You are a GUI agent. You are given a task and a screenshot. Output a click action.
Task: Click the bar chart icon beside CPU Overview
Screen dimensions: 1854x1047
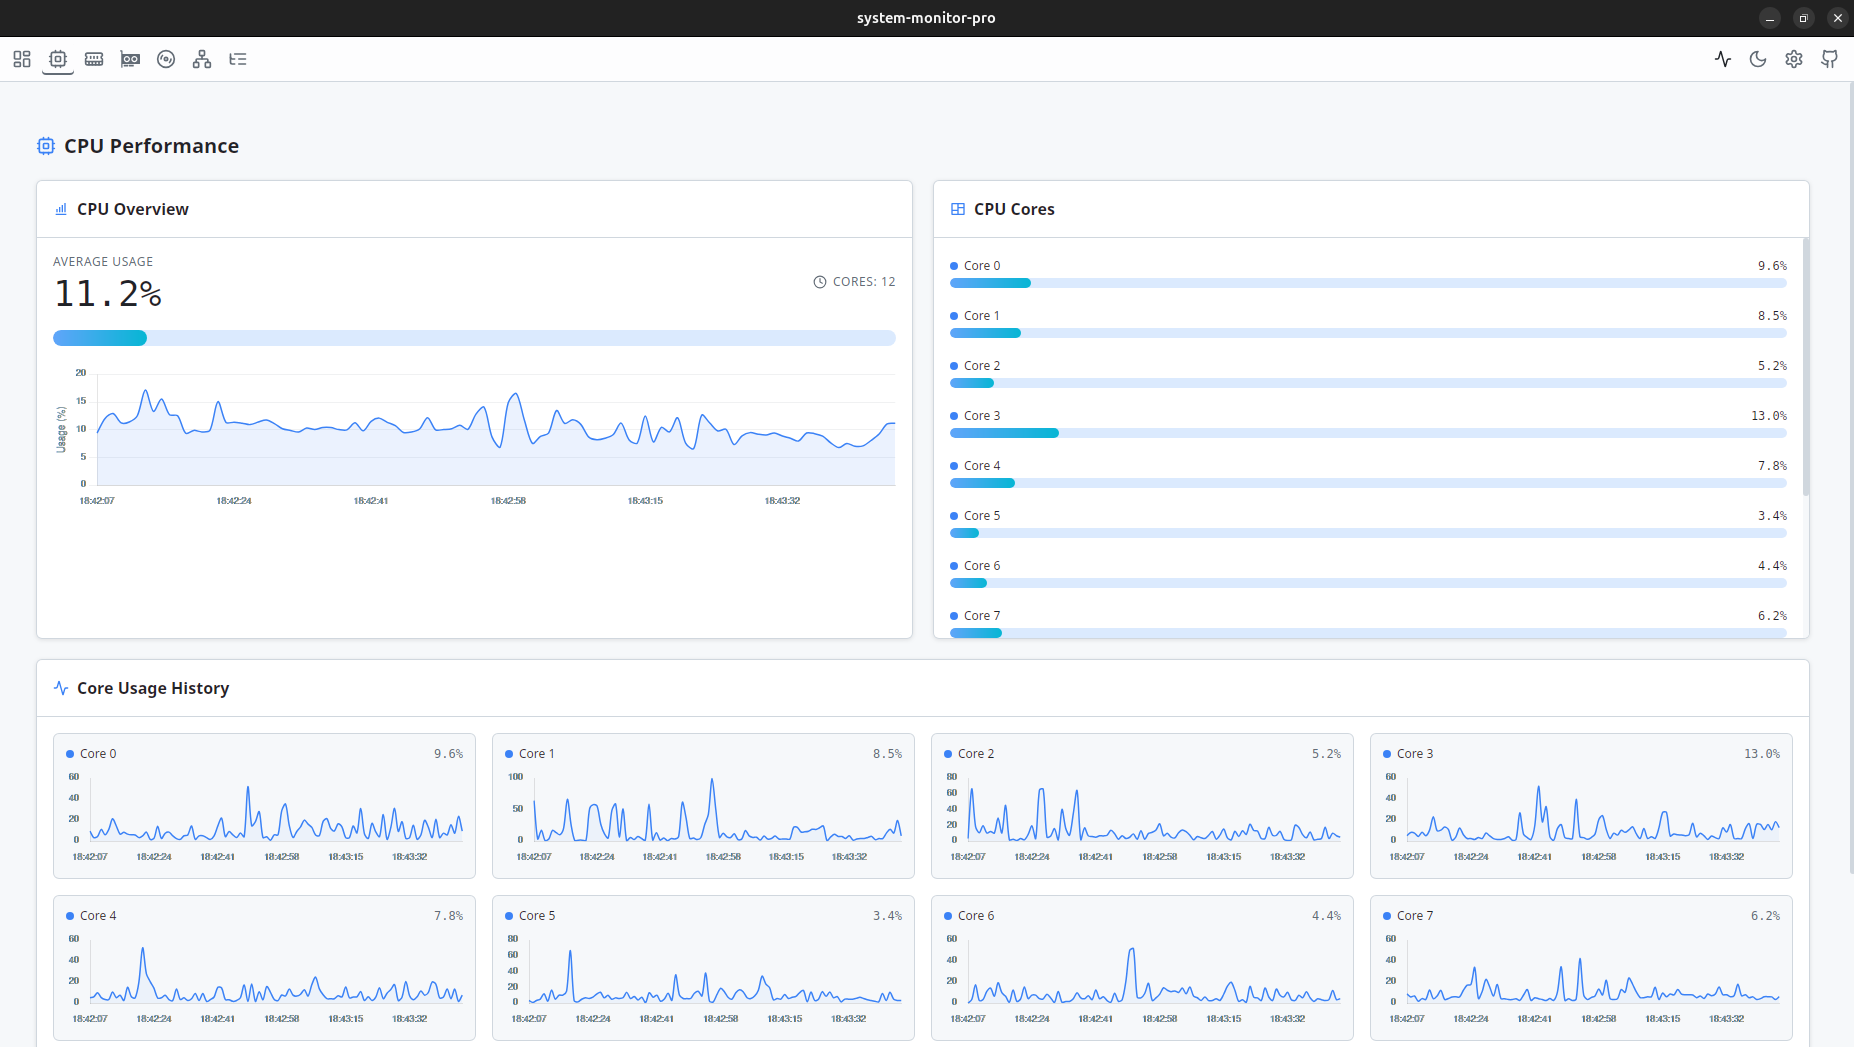(x=60, y=209)
